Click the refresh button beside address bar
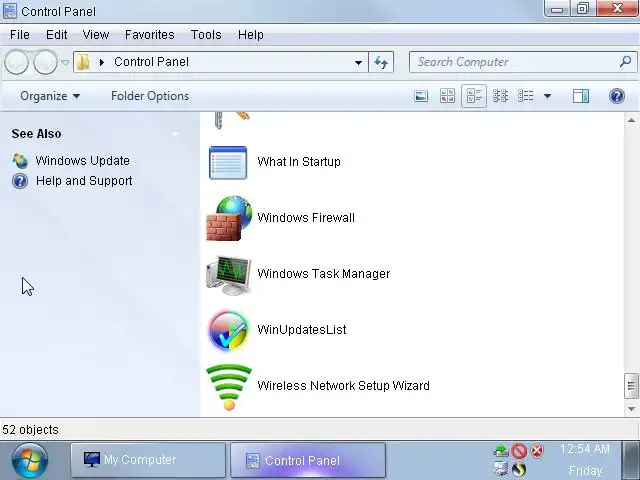Image resolution: width=640 pixels, height=480 pixels. (x=381, y=62)
